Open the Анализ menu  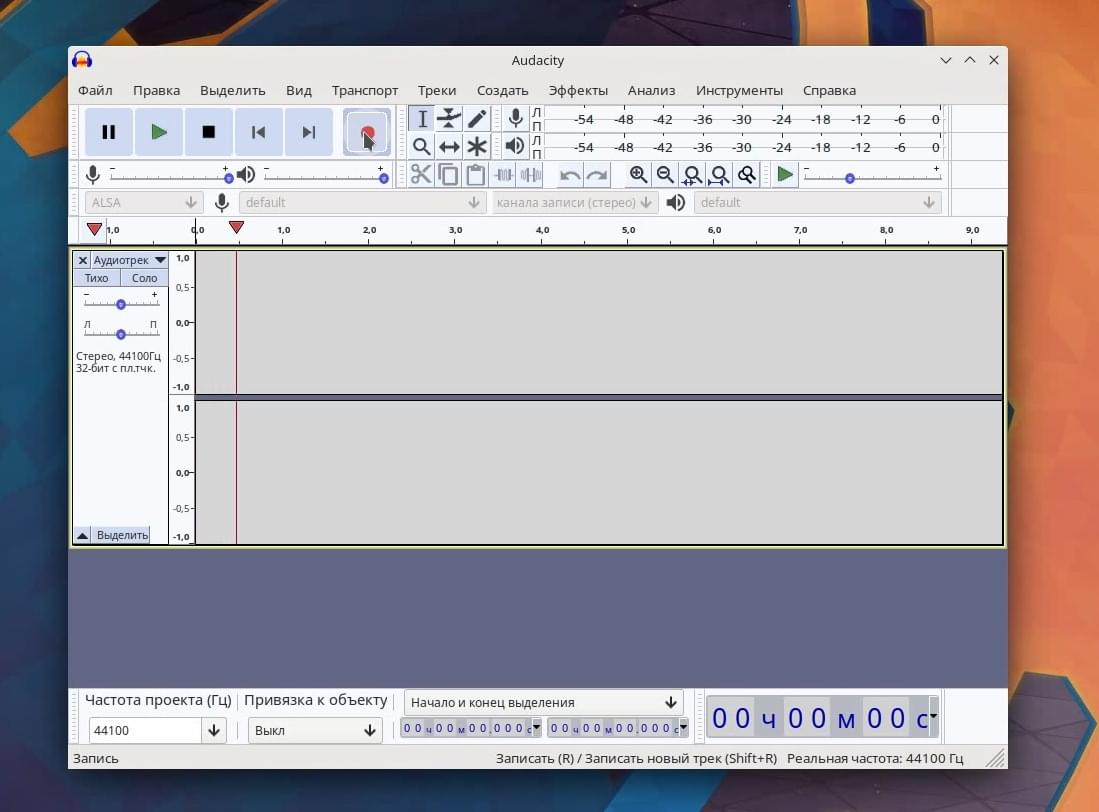point(652,90)
